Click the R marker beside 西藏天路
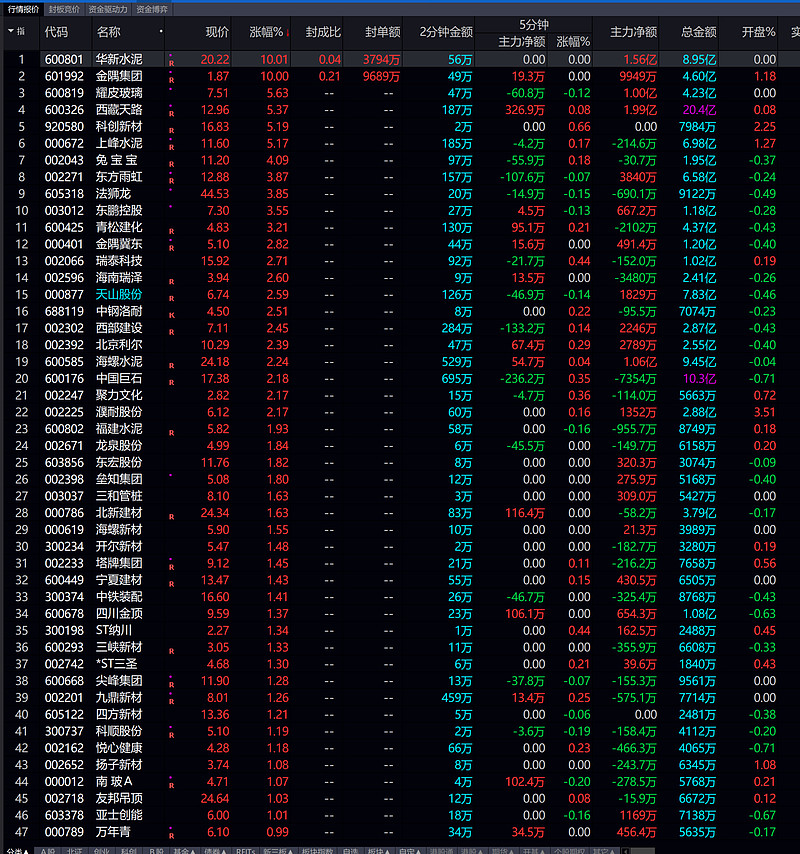Image resolution: width=800 pixels, height=854 pixels. pyautogui.click(x=172, y=114)
